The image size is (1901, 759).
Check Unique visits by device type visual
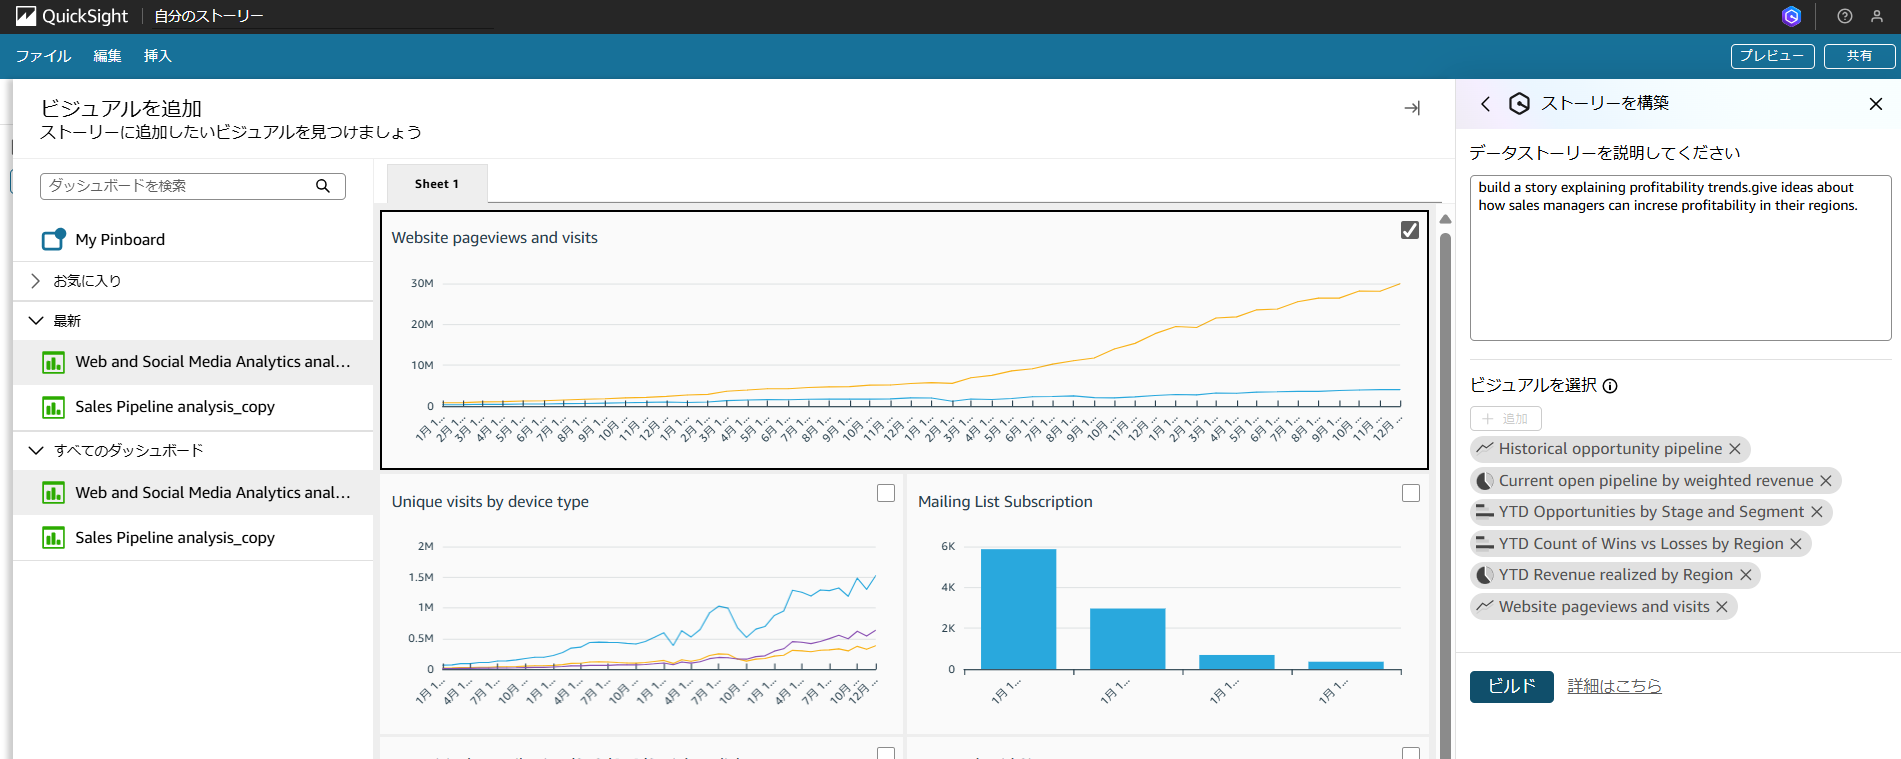pos(886,493)
